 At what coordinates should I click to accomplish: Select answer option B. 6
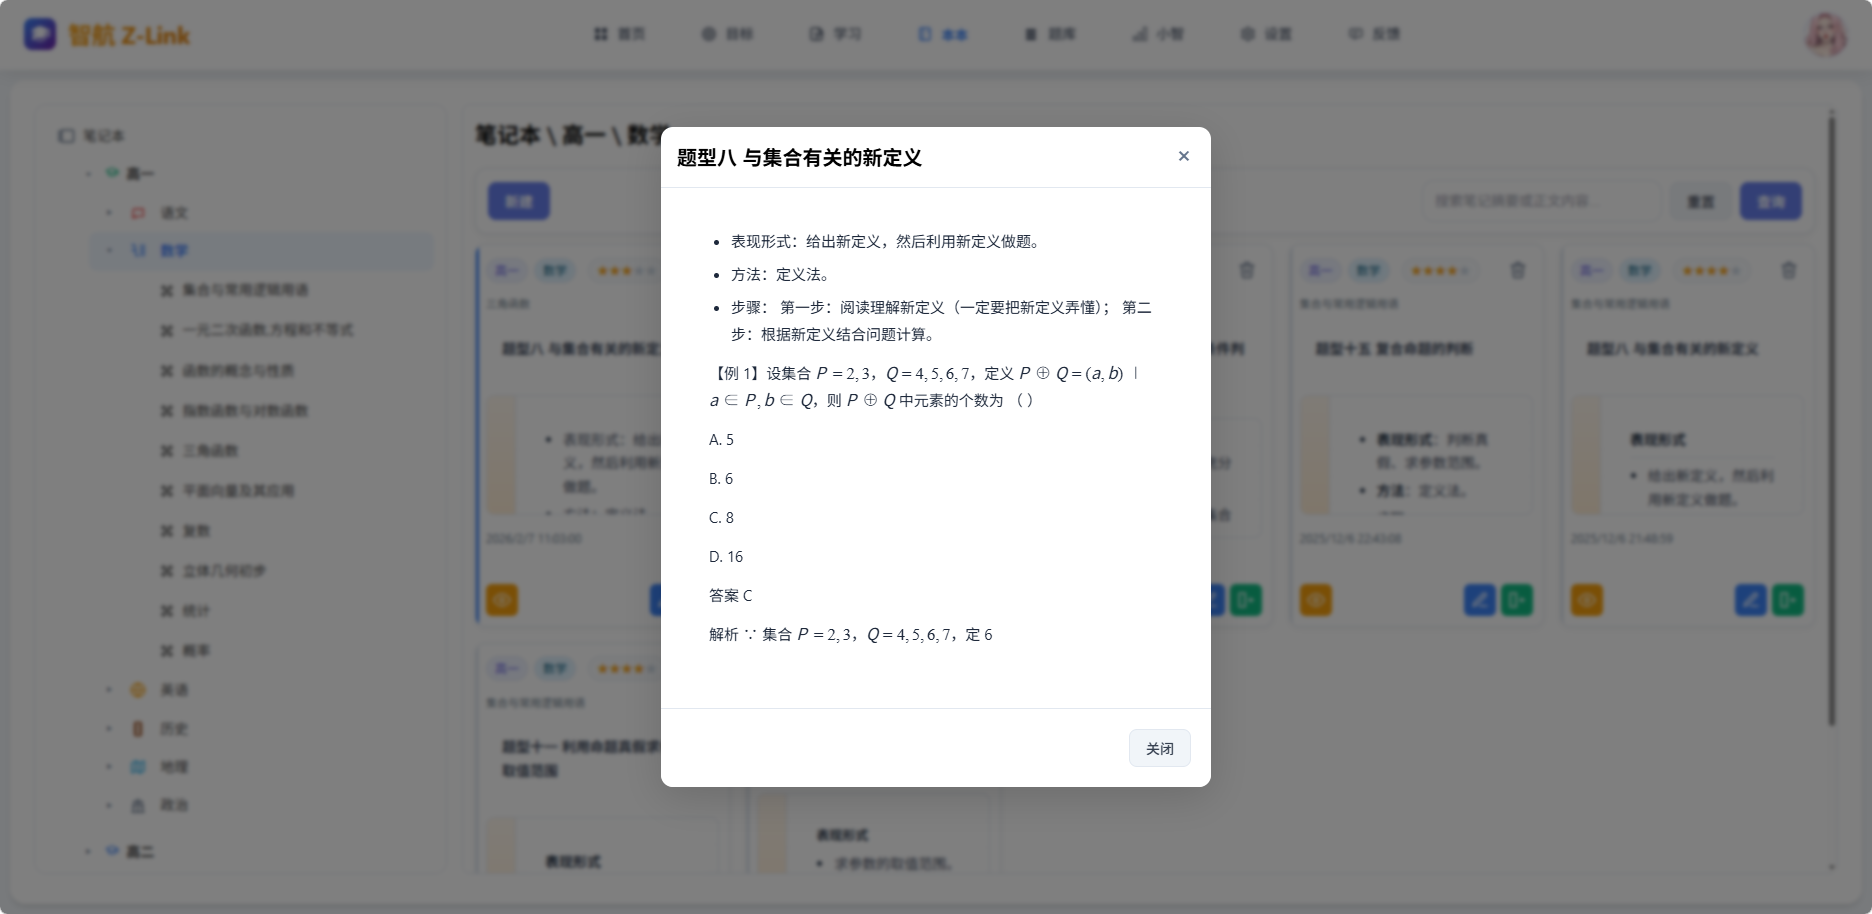(721, 479)
